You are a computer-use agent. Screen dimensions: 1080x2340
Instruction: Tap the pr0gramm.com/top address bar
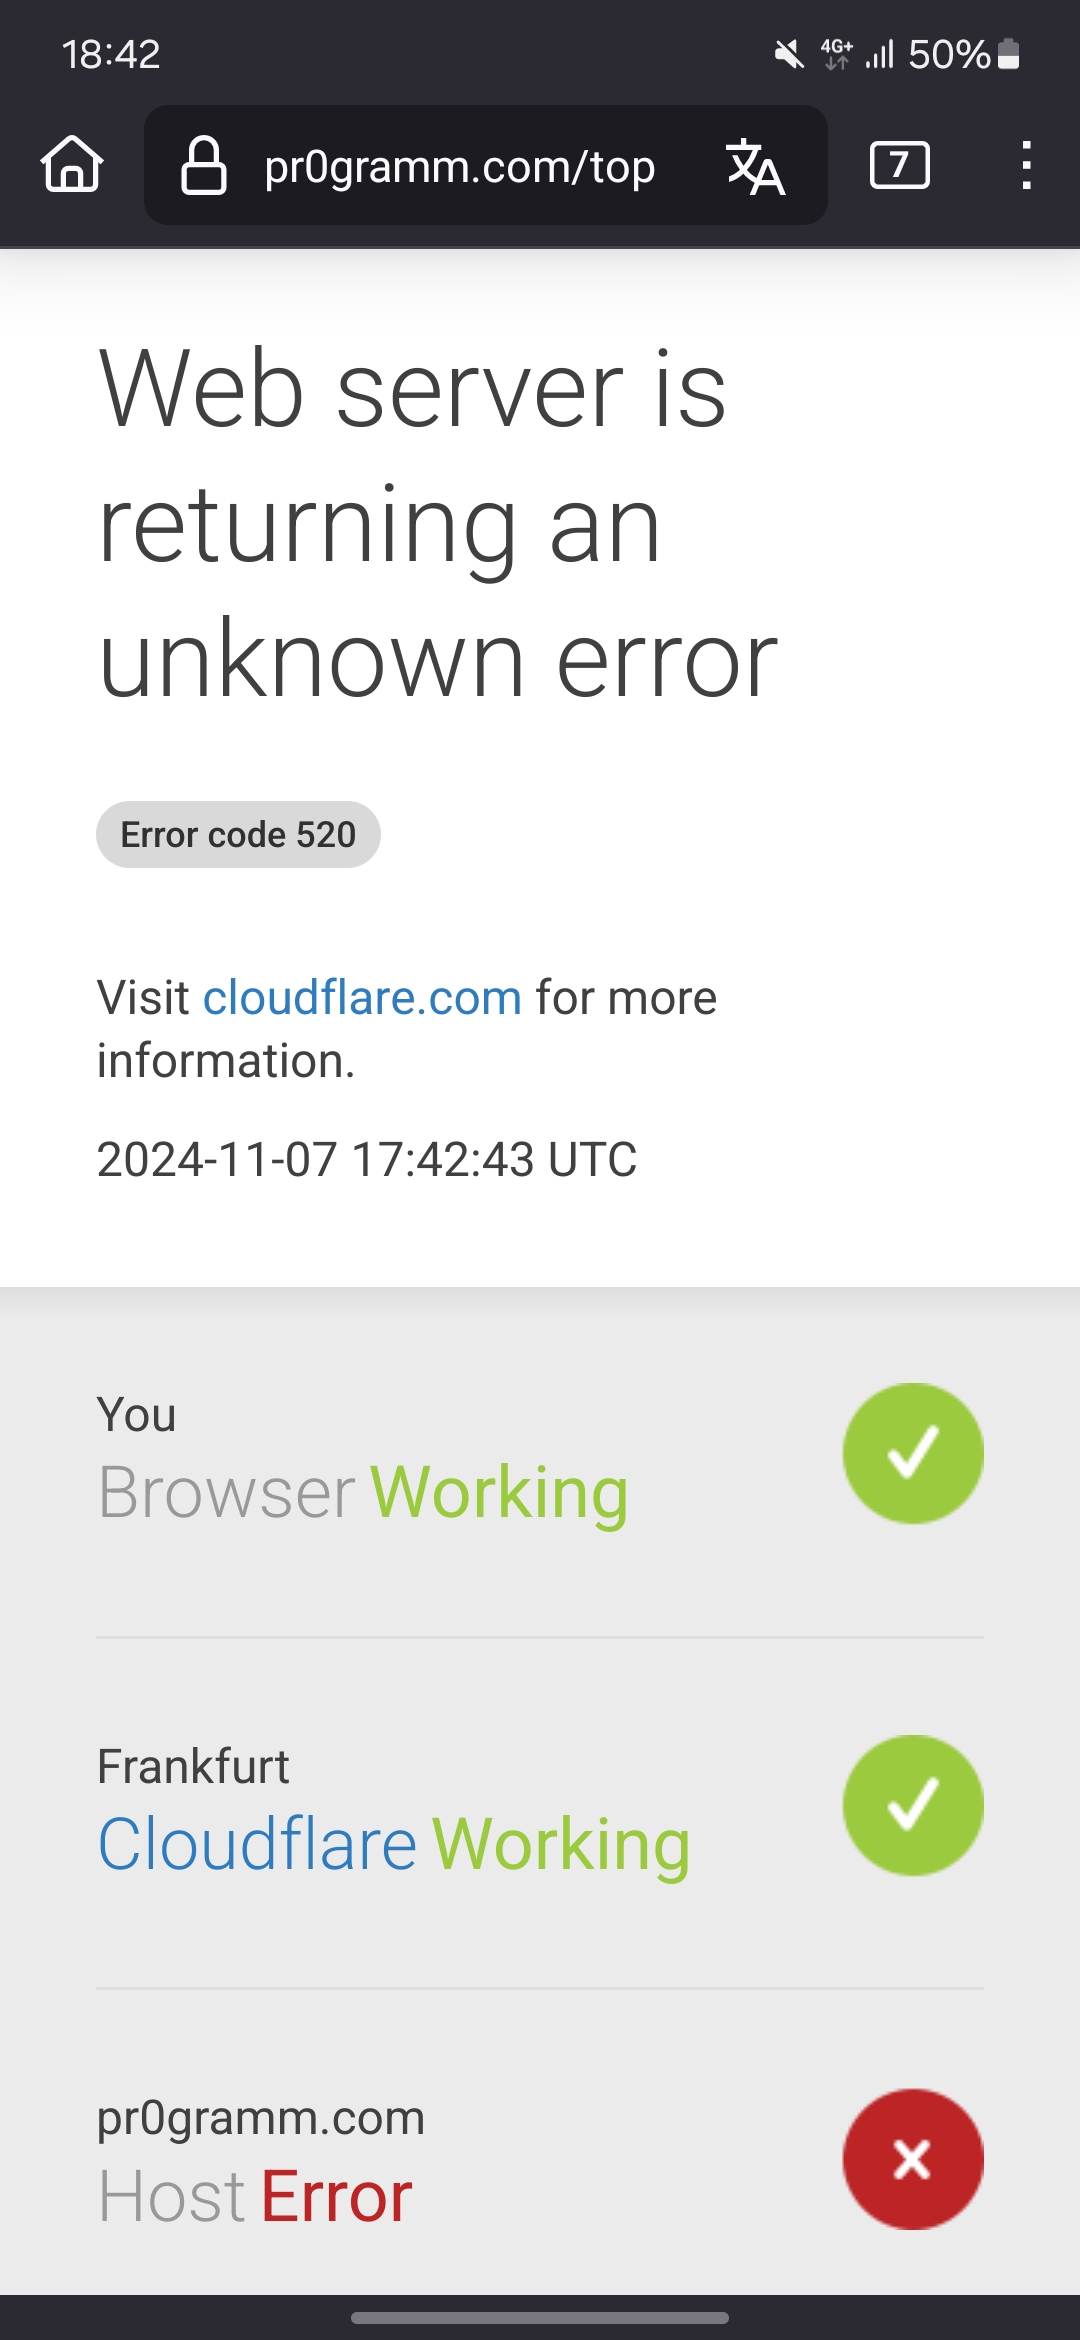459,166
